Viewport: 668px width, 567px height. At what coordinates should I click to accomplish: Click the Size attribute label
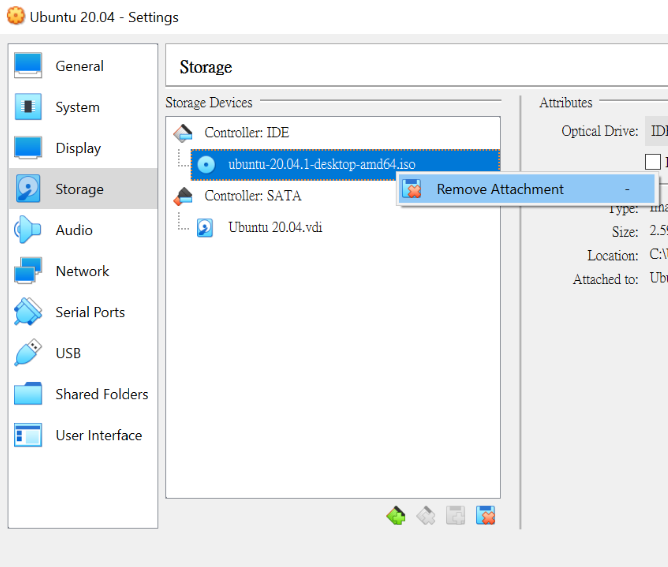pyautogui.click(x=625, y=232)
